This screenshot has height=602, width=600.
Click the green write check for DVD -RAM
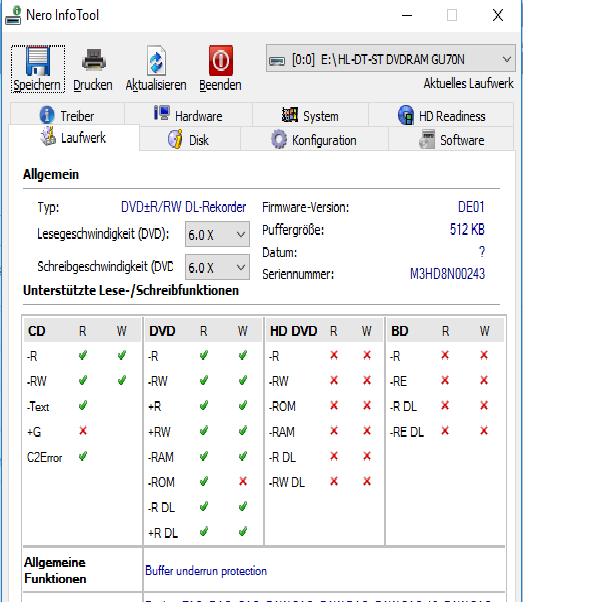pyautogui.click(x=243, y=456)
